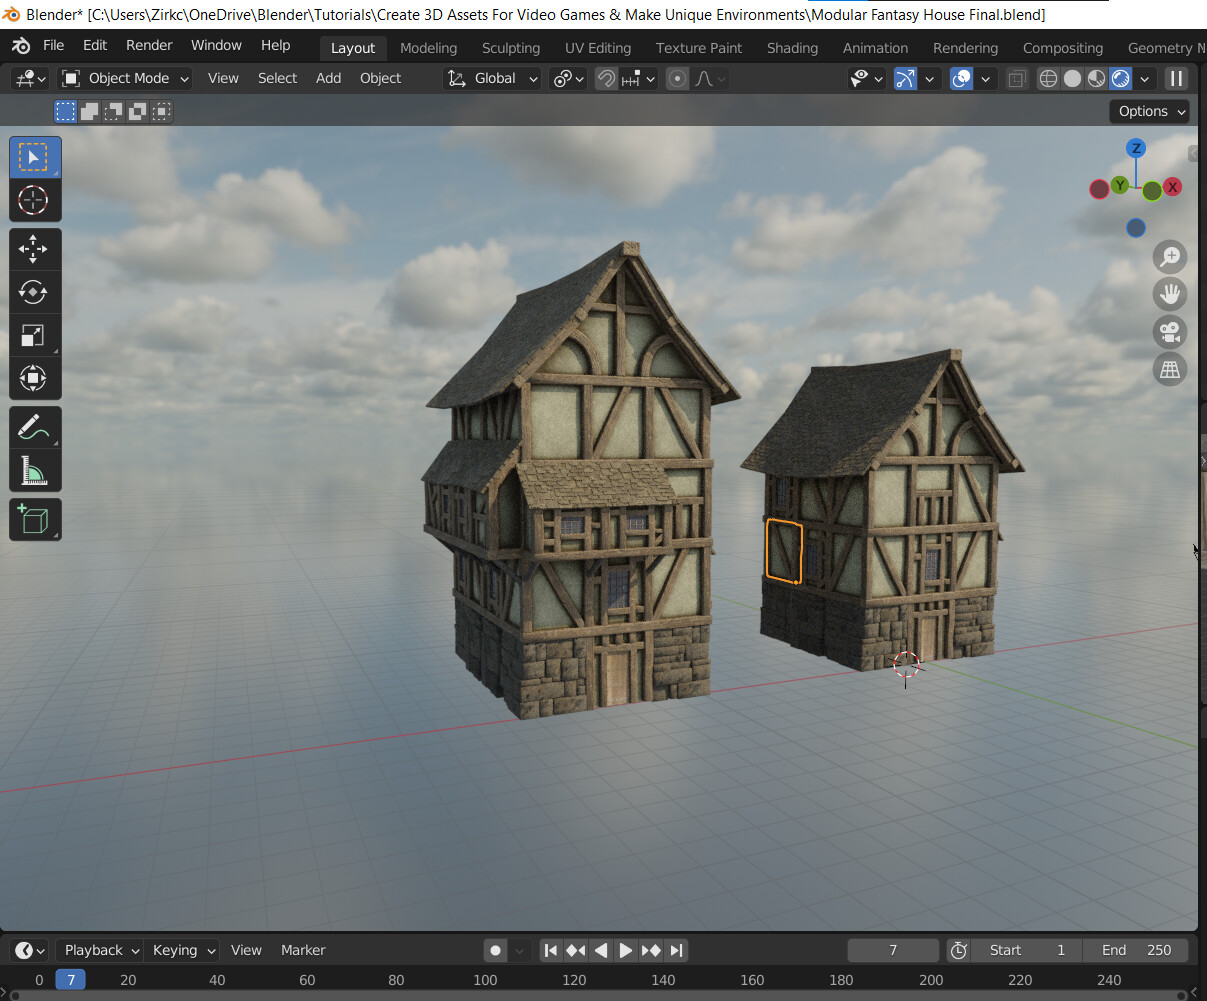Toggle camera view button
This screenshot has width=1207, height=1001.
[1169, 332]
